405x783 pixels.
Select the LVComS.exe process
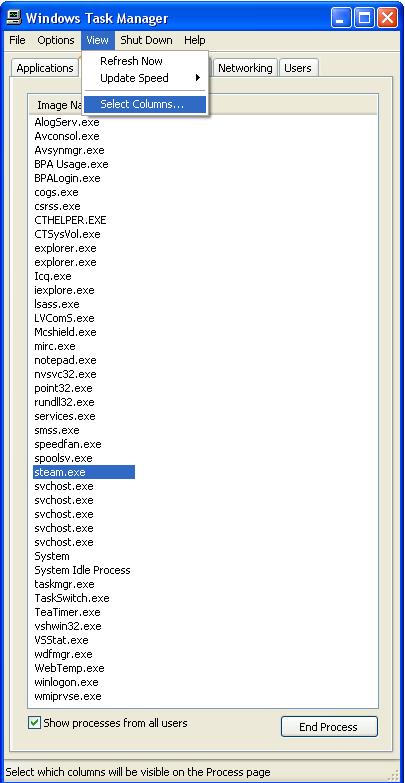tap(64, 318)
